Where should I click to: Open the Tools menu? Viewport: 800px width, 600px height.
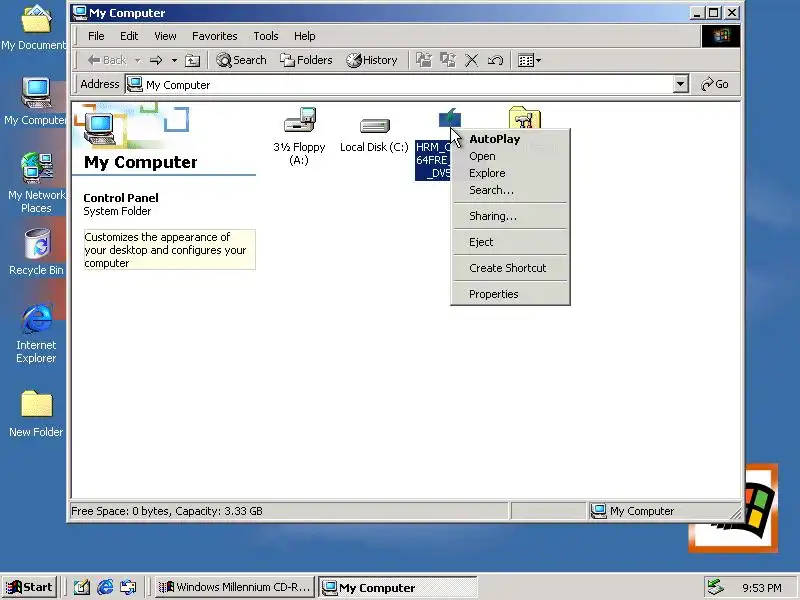[266, 36]
